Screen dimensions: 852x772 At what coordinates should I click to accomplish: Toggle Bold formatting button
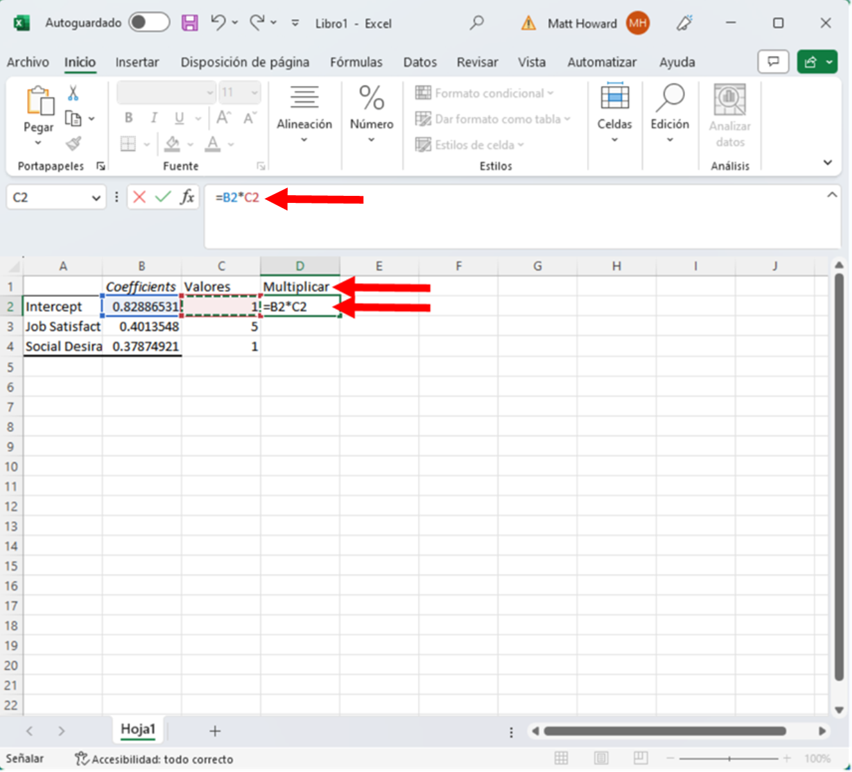click(129, 118)
